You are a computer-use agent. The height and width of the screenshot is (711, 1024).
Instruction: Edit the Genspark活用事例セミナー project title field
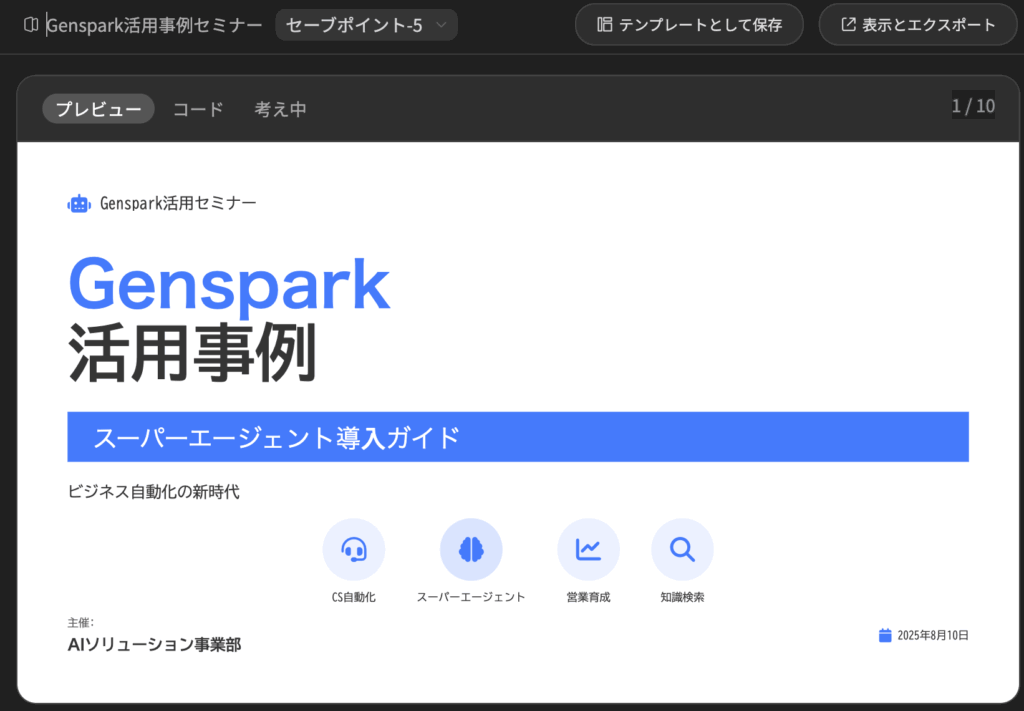pyautogui.click(x=154, y=25)
